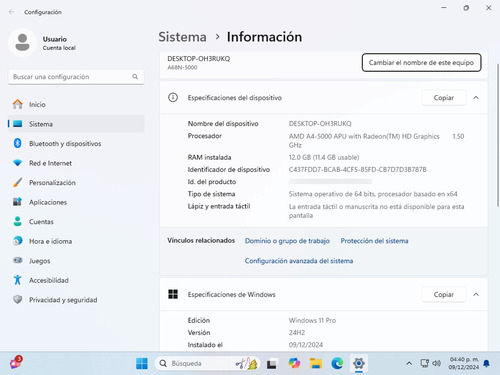Click the Settings gear on the taskbar
The width and height of the screenshot is (500, 375).
pyautogui.click(x=359, y=363)
